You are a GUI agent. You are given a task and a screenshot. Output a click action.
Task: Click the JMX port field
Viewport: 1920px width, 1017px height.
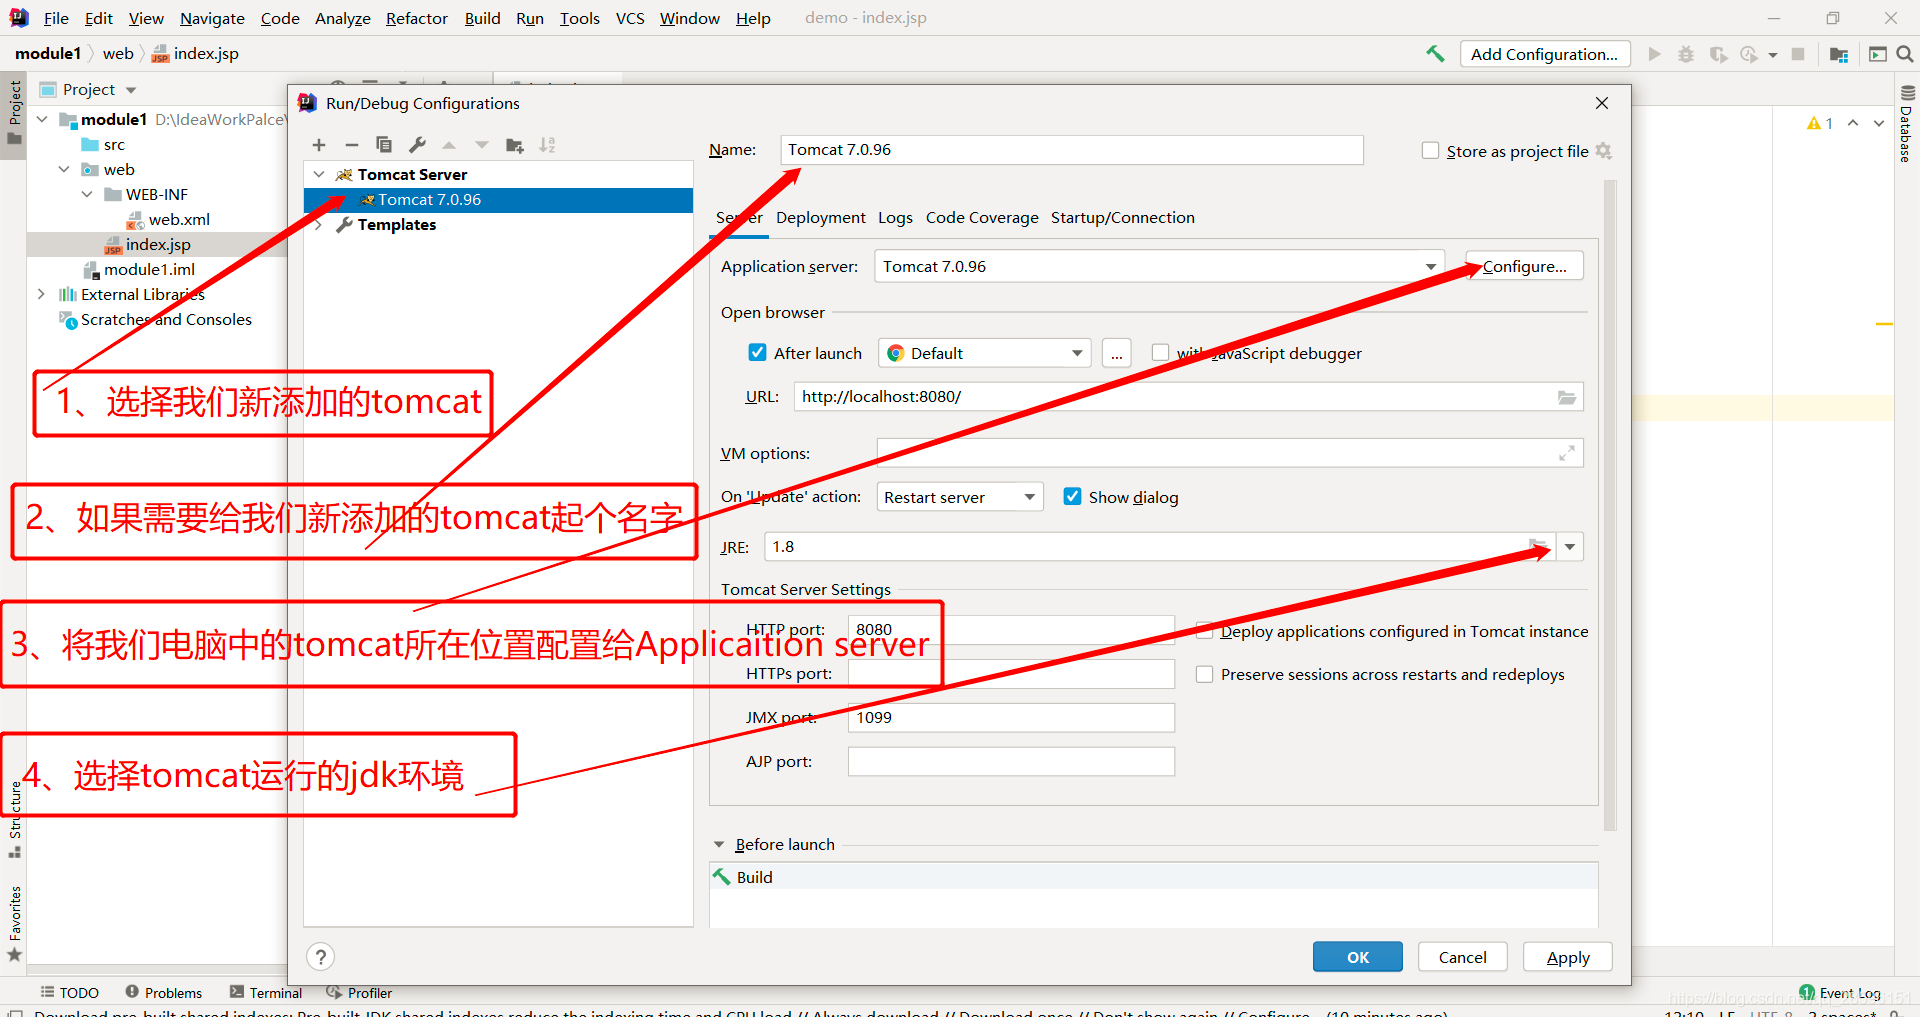(x=1011, y=718)
